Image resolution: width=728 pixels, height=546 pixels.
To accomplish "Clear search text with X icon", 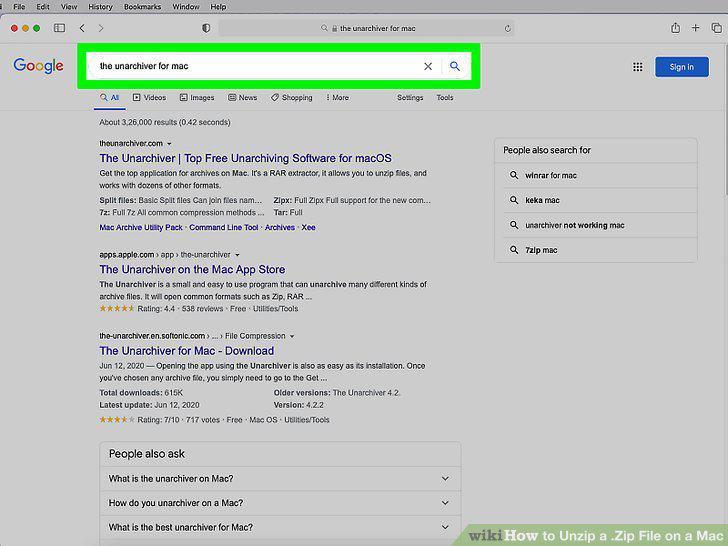I will tap(428, 66).
